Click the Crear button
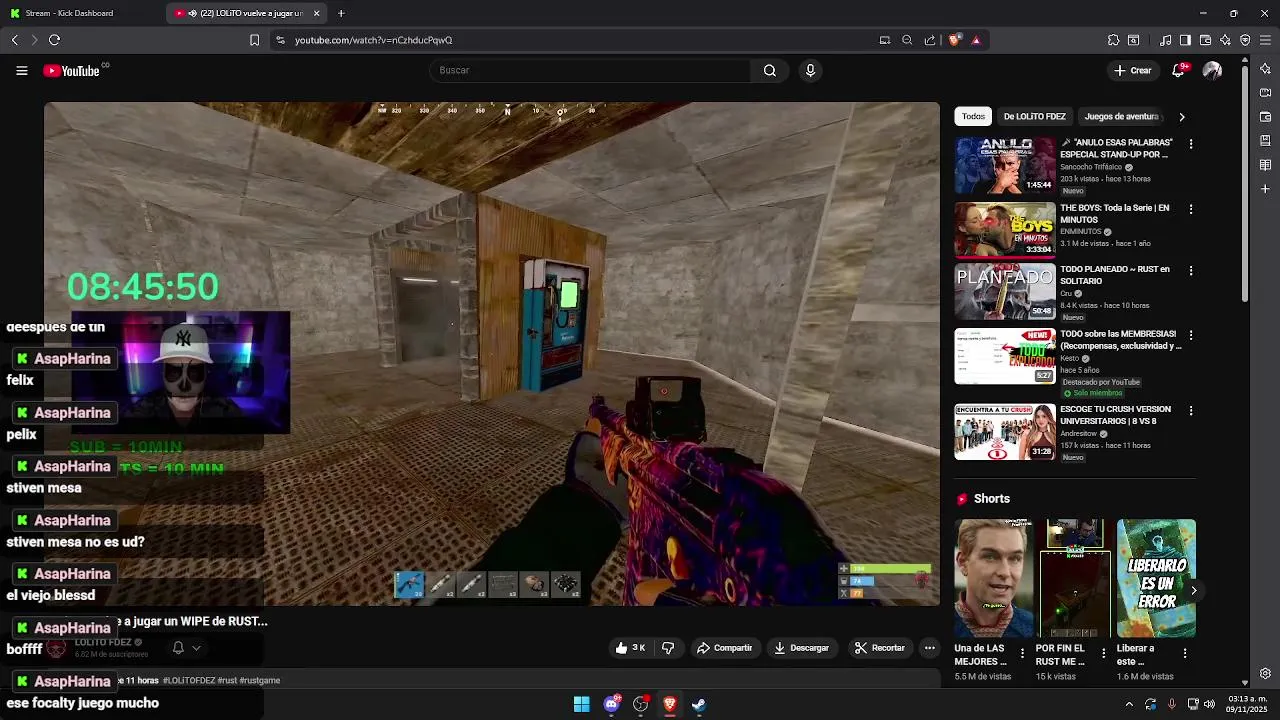The image size is (1280, 720). point(1133,70)
